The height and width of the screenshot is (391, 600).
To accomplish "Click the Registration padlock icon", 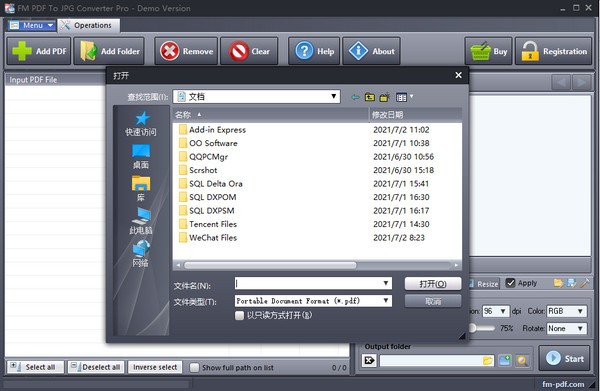I will pos(530,51).
